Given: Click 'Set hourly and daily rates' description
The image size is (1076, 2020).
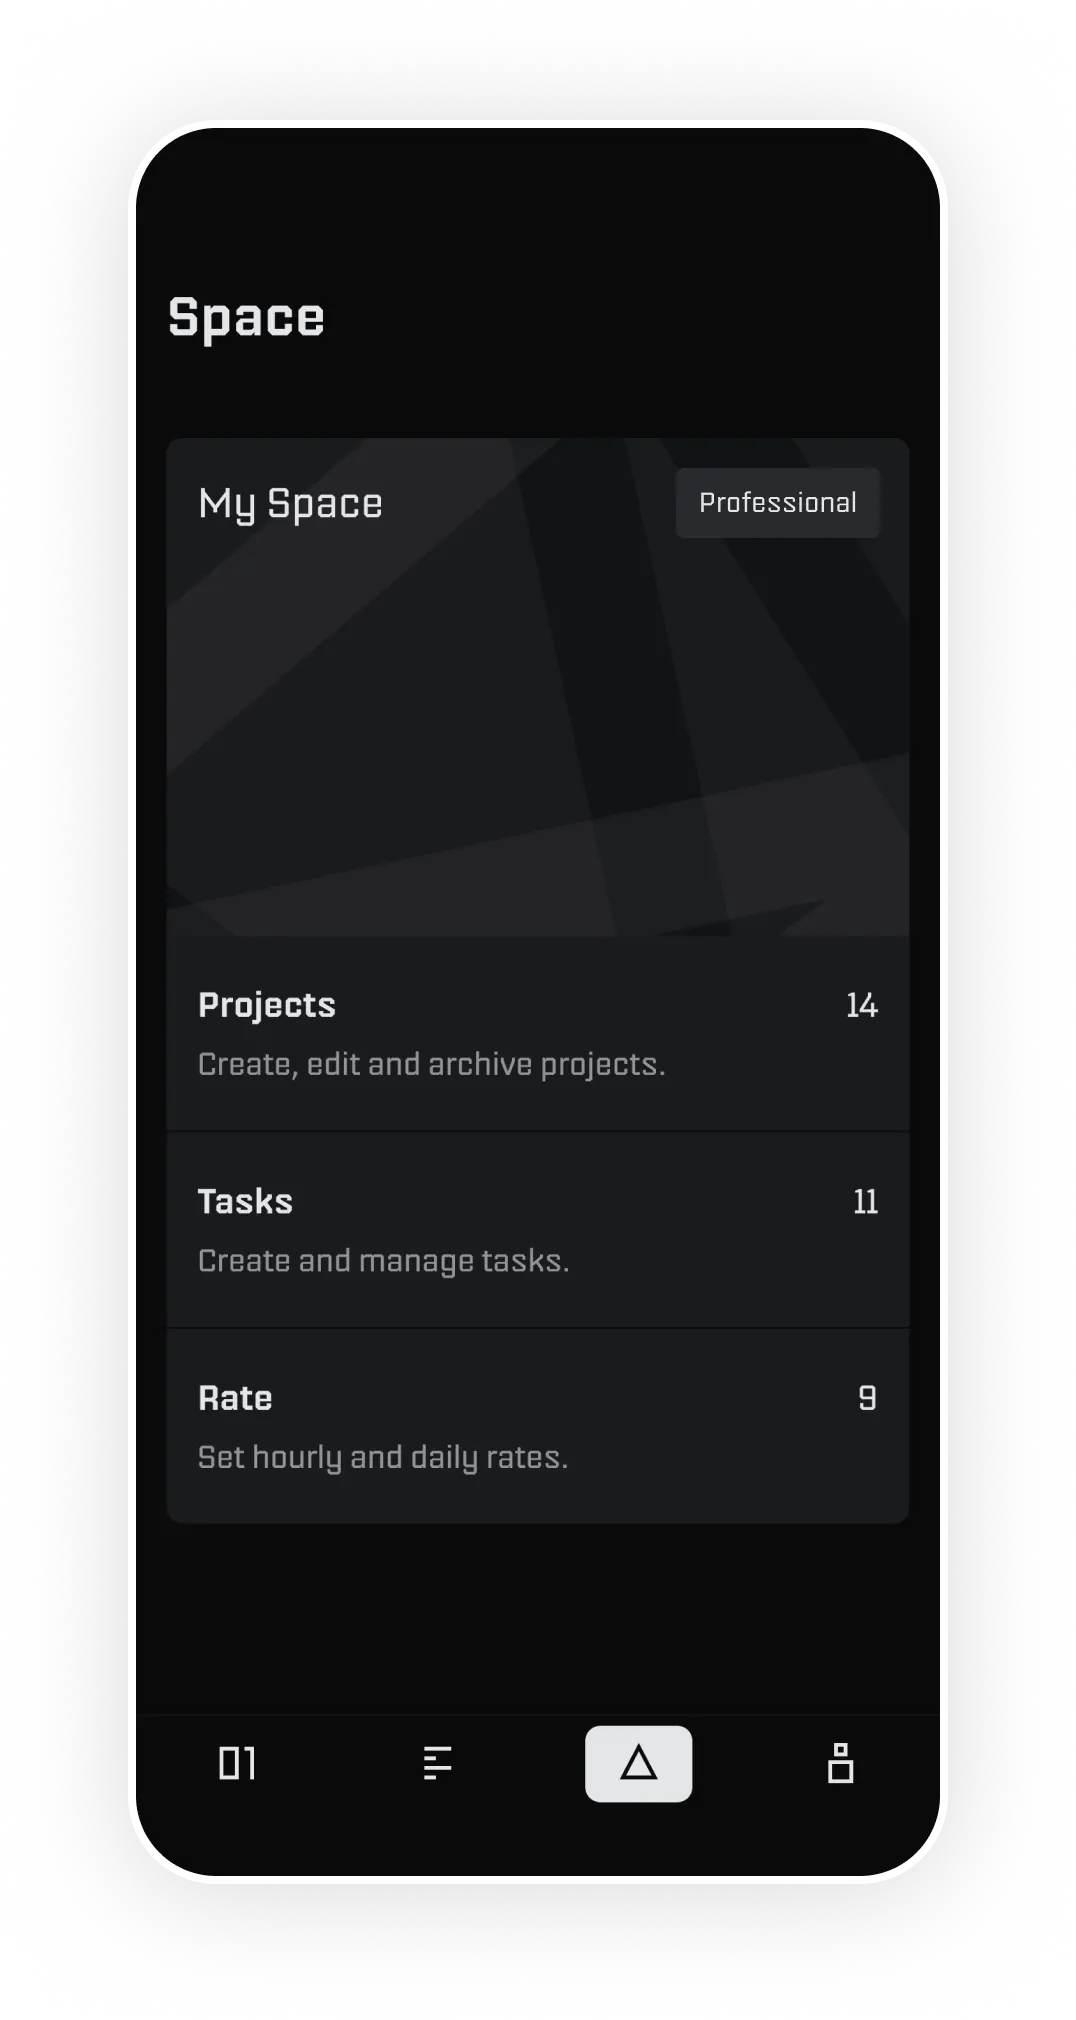Looking at the screenshot, I should pos(383,1458).
